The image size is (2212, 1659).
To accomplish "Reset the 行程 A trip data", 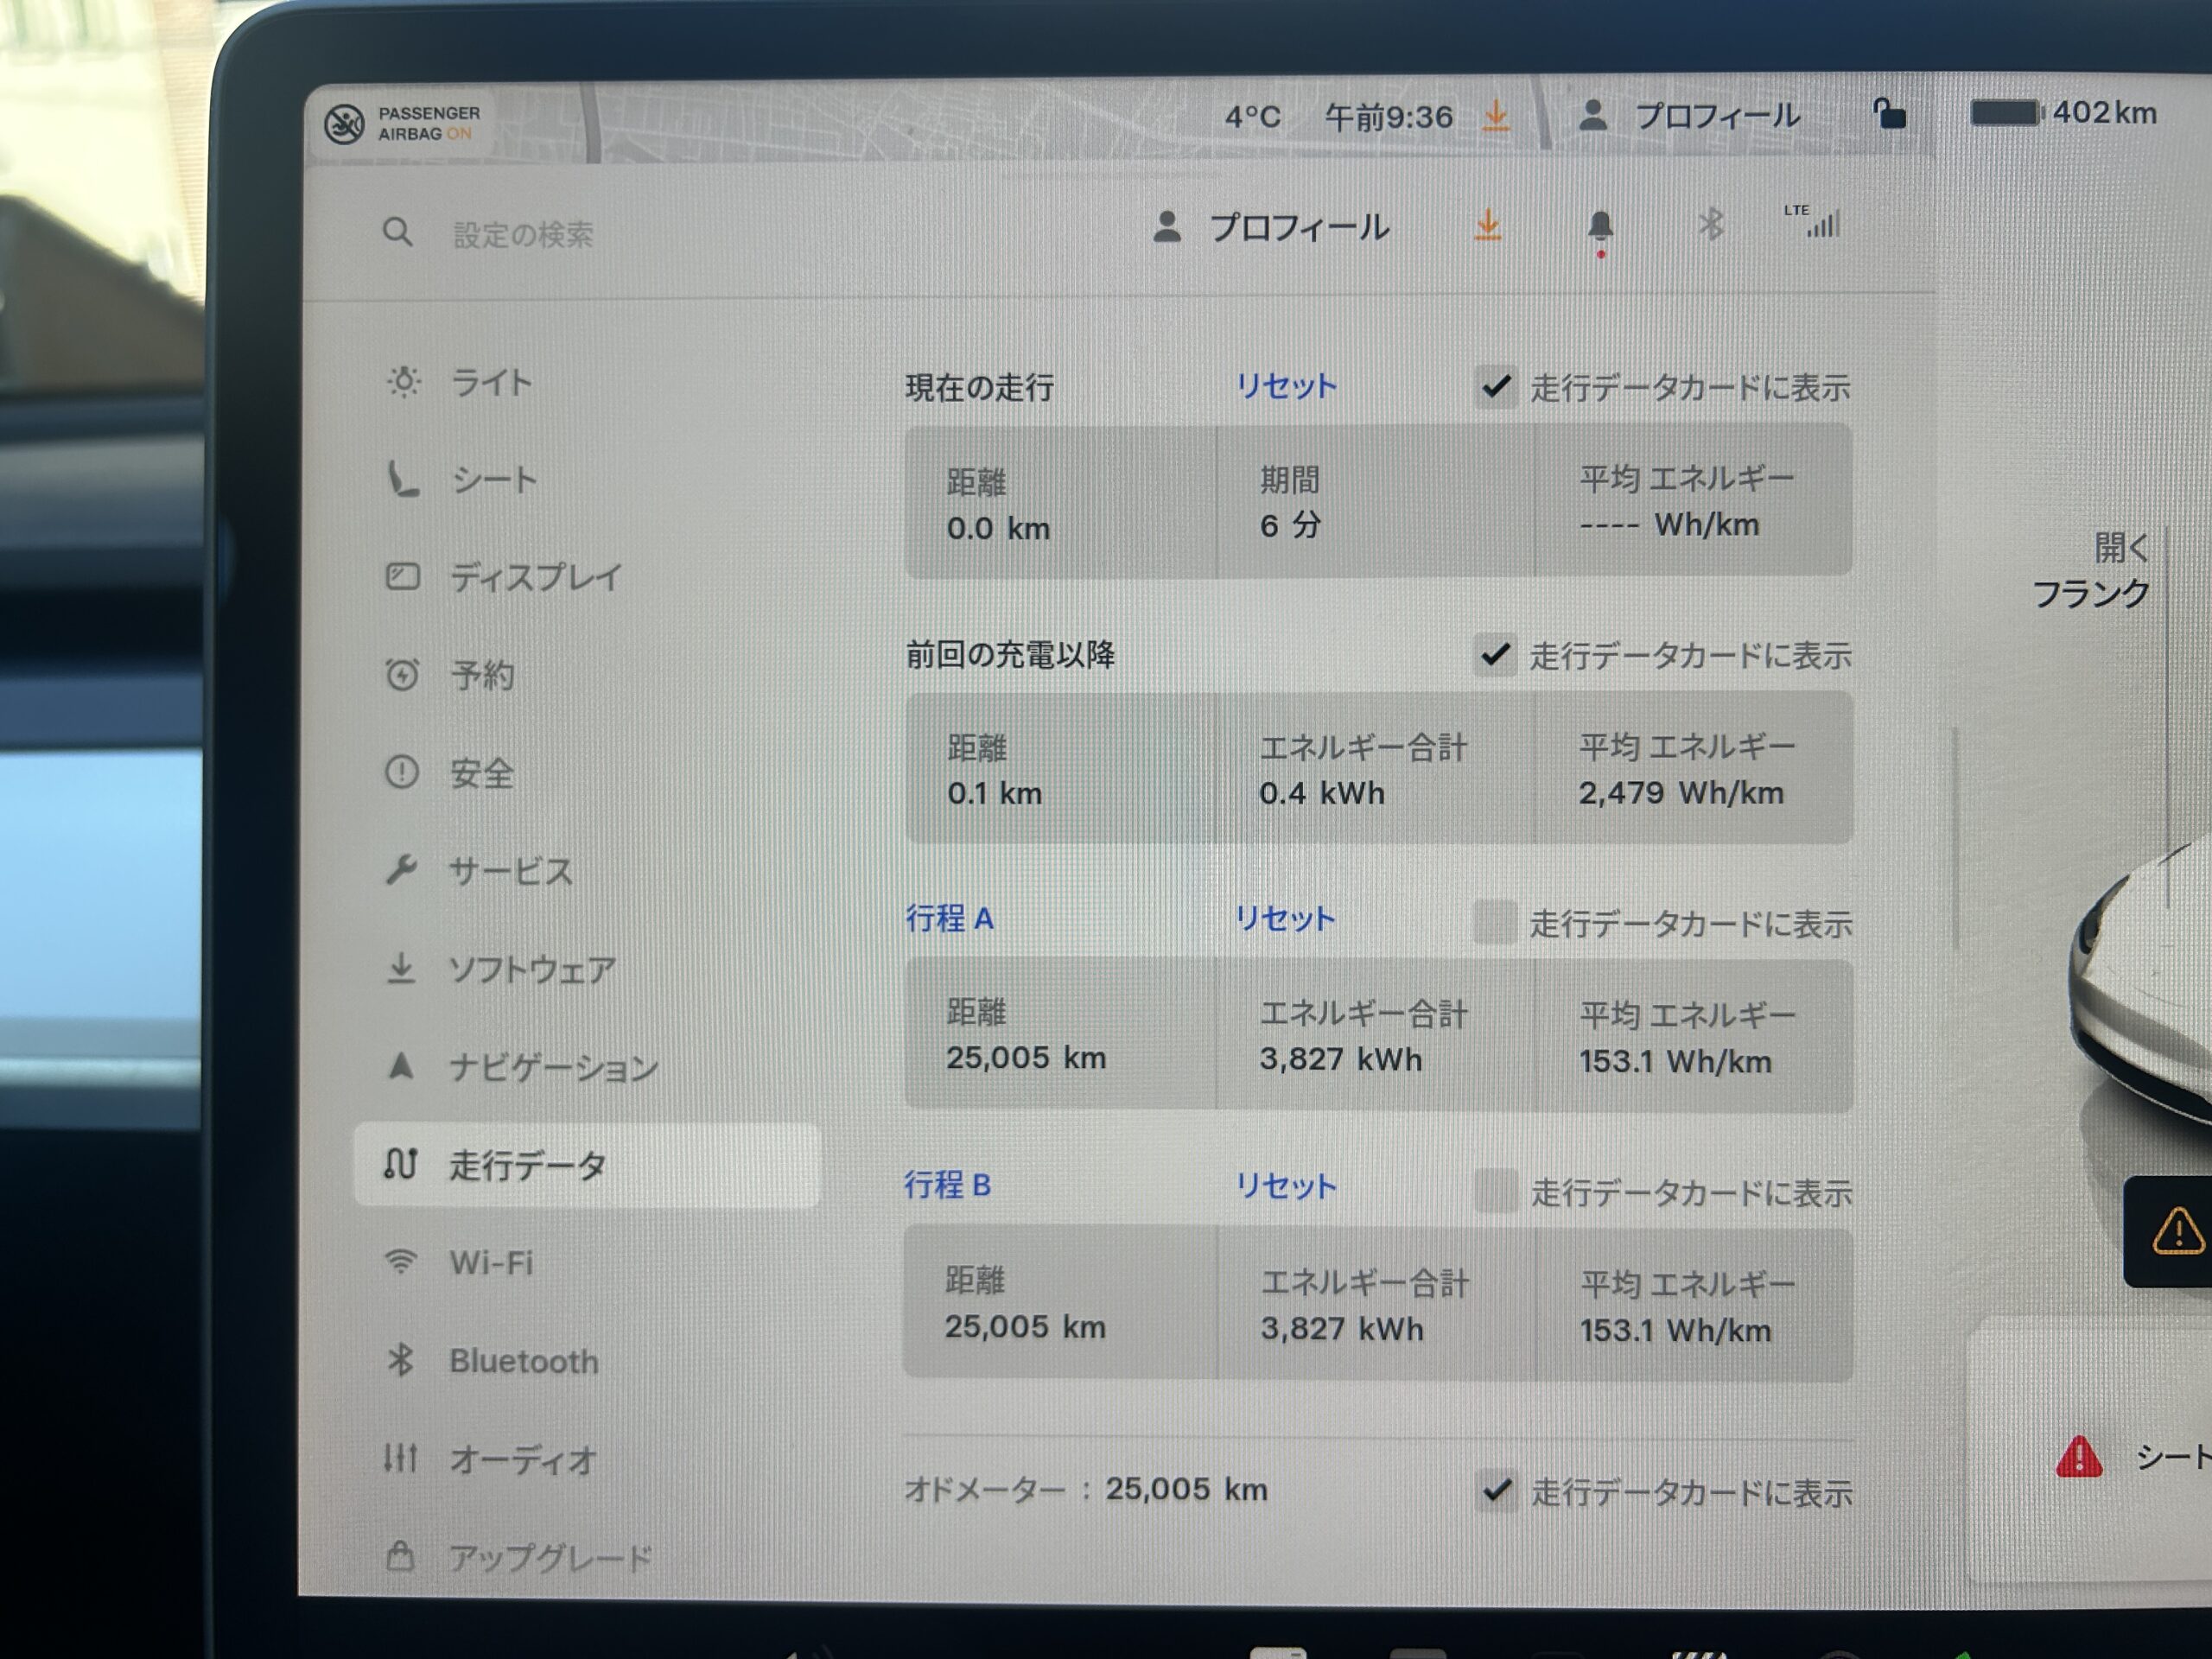I will 1285,918.
